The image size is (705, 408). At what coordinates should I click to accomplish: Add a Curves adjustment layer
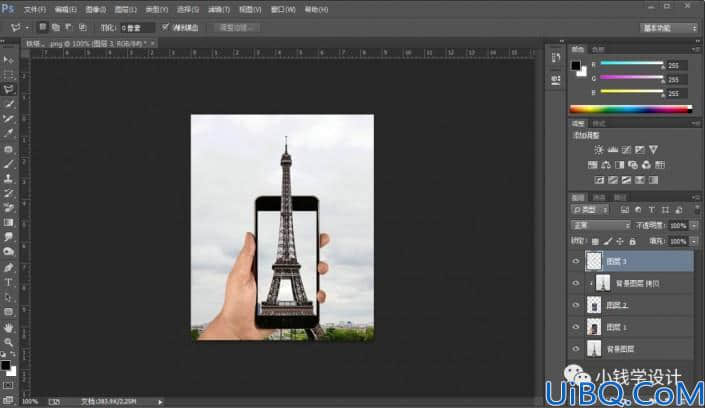(626, 150)
